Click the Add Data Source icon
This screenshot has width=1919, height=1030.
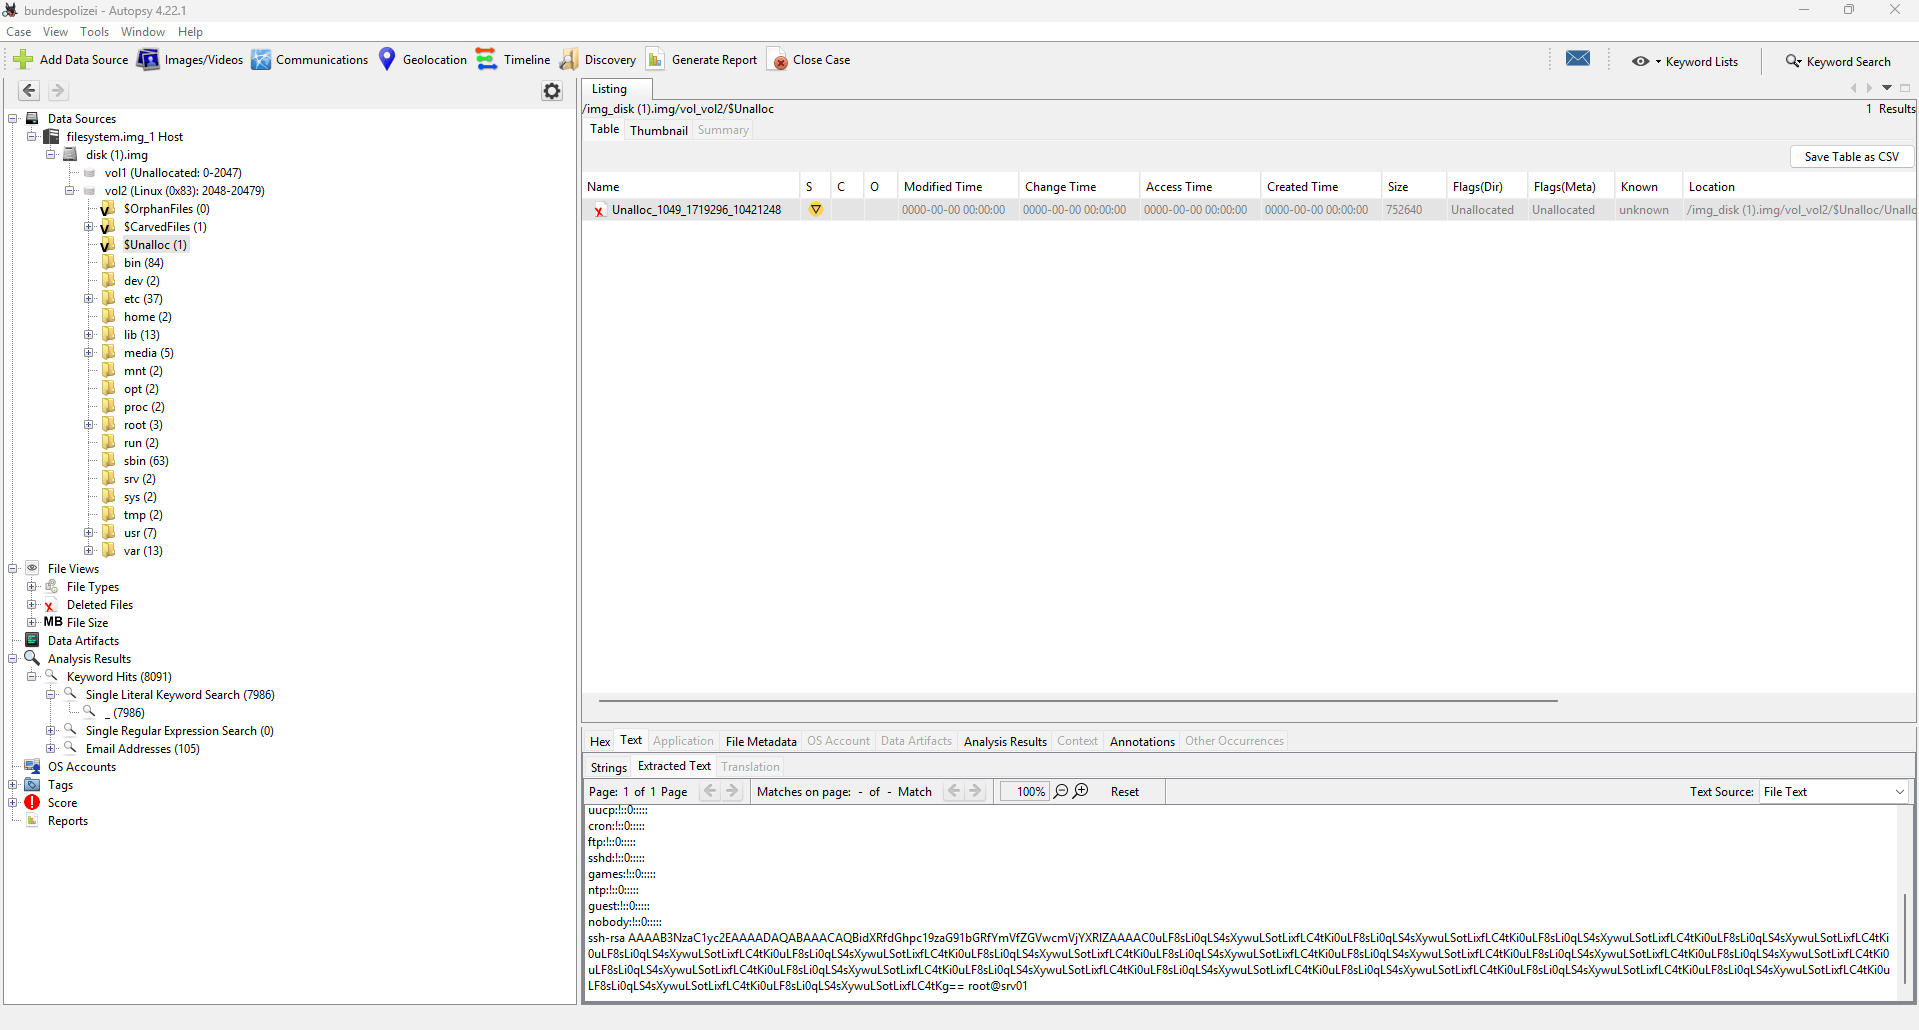23,60
